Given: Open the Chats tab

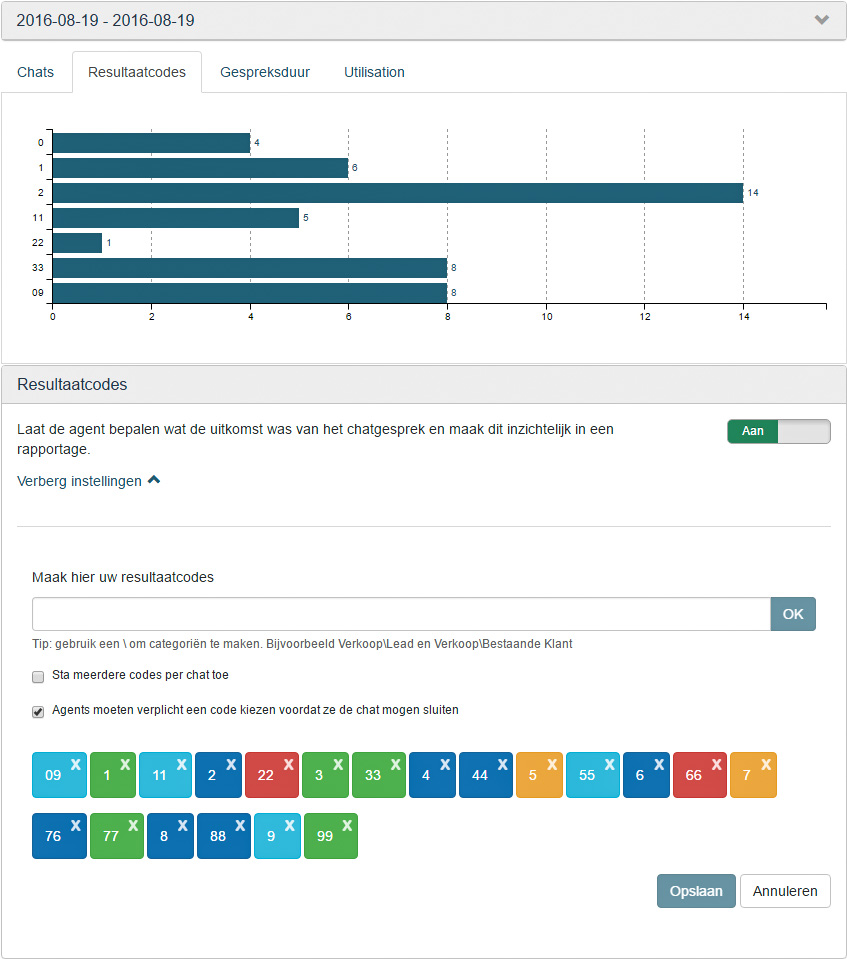Looking at the screenshot, I should (35, 71).
